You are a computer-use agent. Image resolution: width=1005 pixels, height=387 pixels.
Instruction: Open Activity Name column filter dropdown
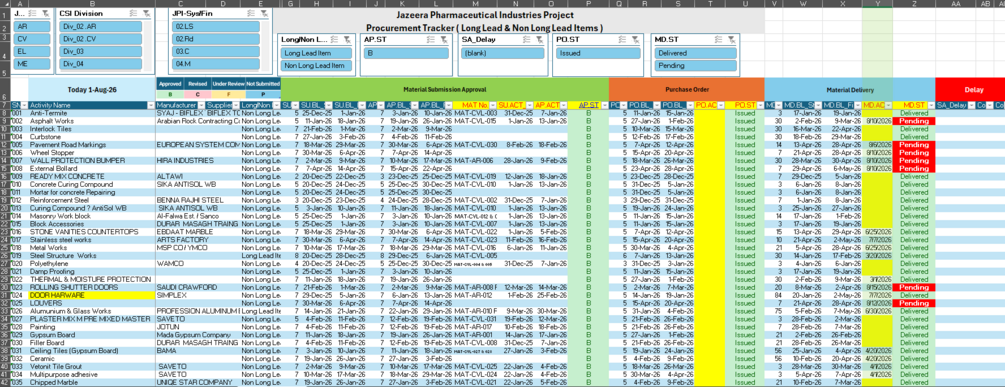coord(151,104)
